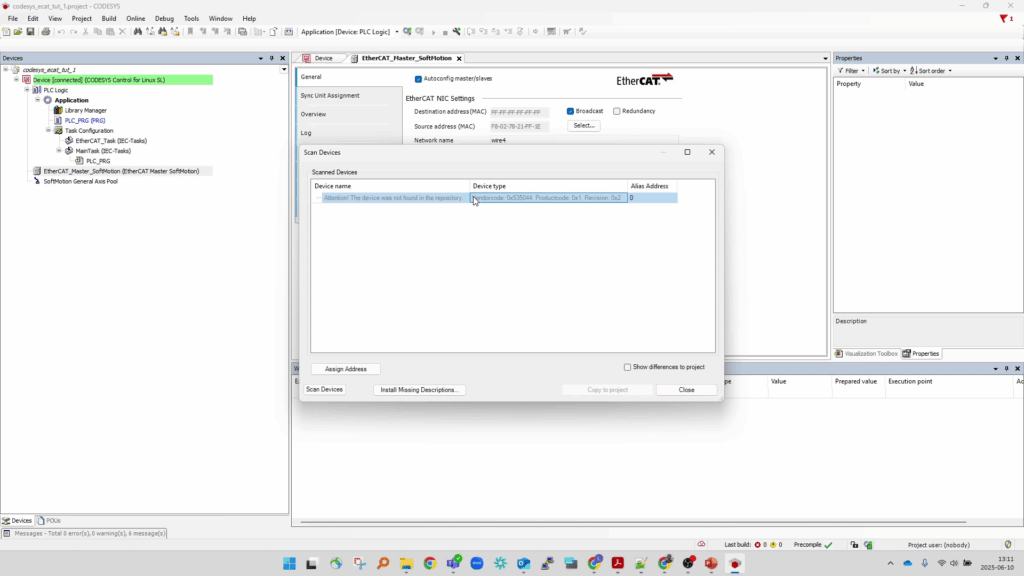The width and height of the screenshot is (1024, 576).
Task: Open the Tools menu
Action: tap(191, 18)
